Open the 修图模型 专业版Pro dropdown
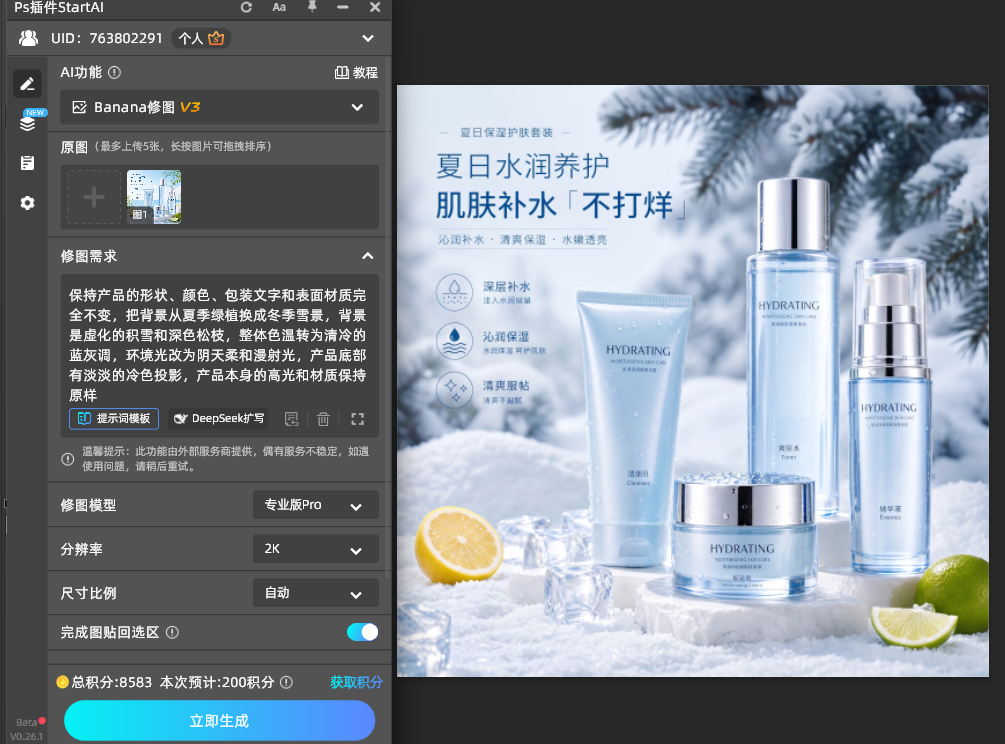 [x=315, y=505]
